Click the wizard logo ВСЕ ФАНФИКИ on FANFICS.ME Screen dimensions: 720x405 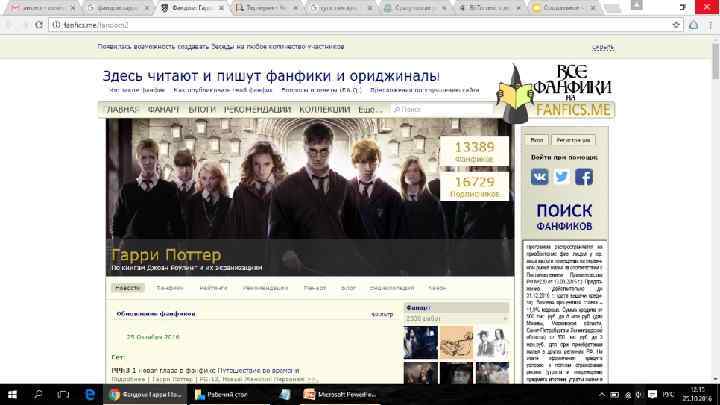pos(556,93)
